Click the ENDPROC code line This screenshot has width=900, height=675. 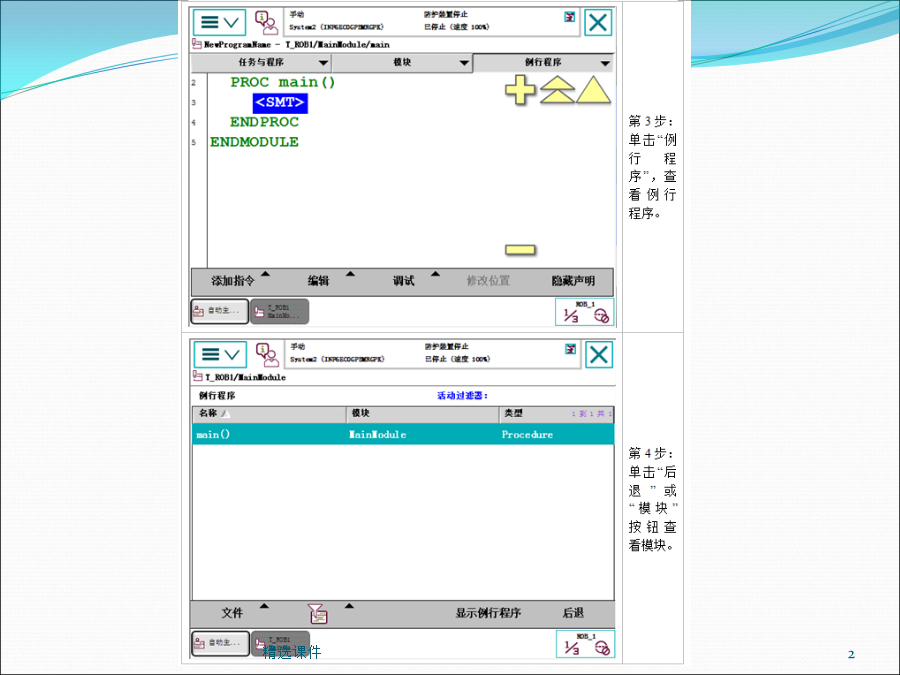coord(264,122)
